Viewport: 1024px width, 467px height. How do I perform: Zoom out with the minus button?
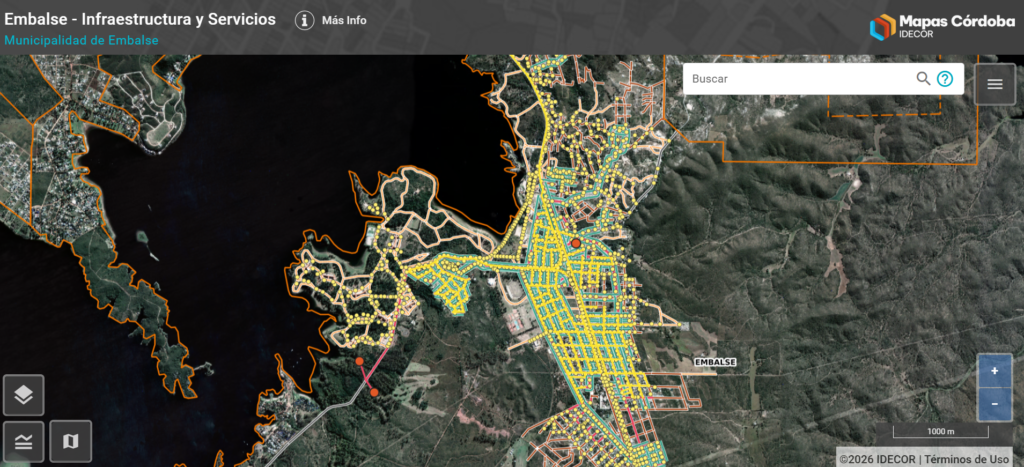(994, 403)
